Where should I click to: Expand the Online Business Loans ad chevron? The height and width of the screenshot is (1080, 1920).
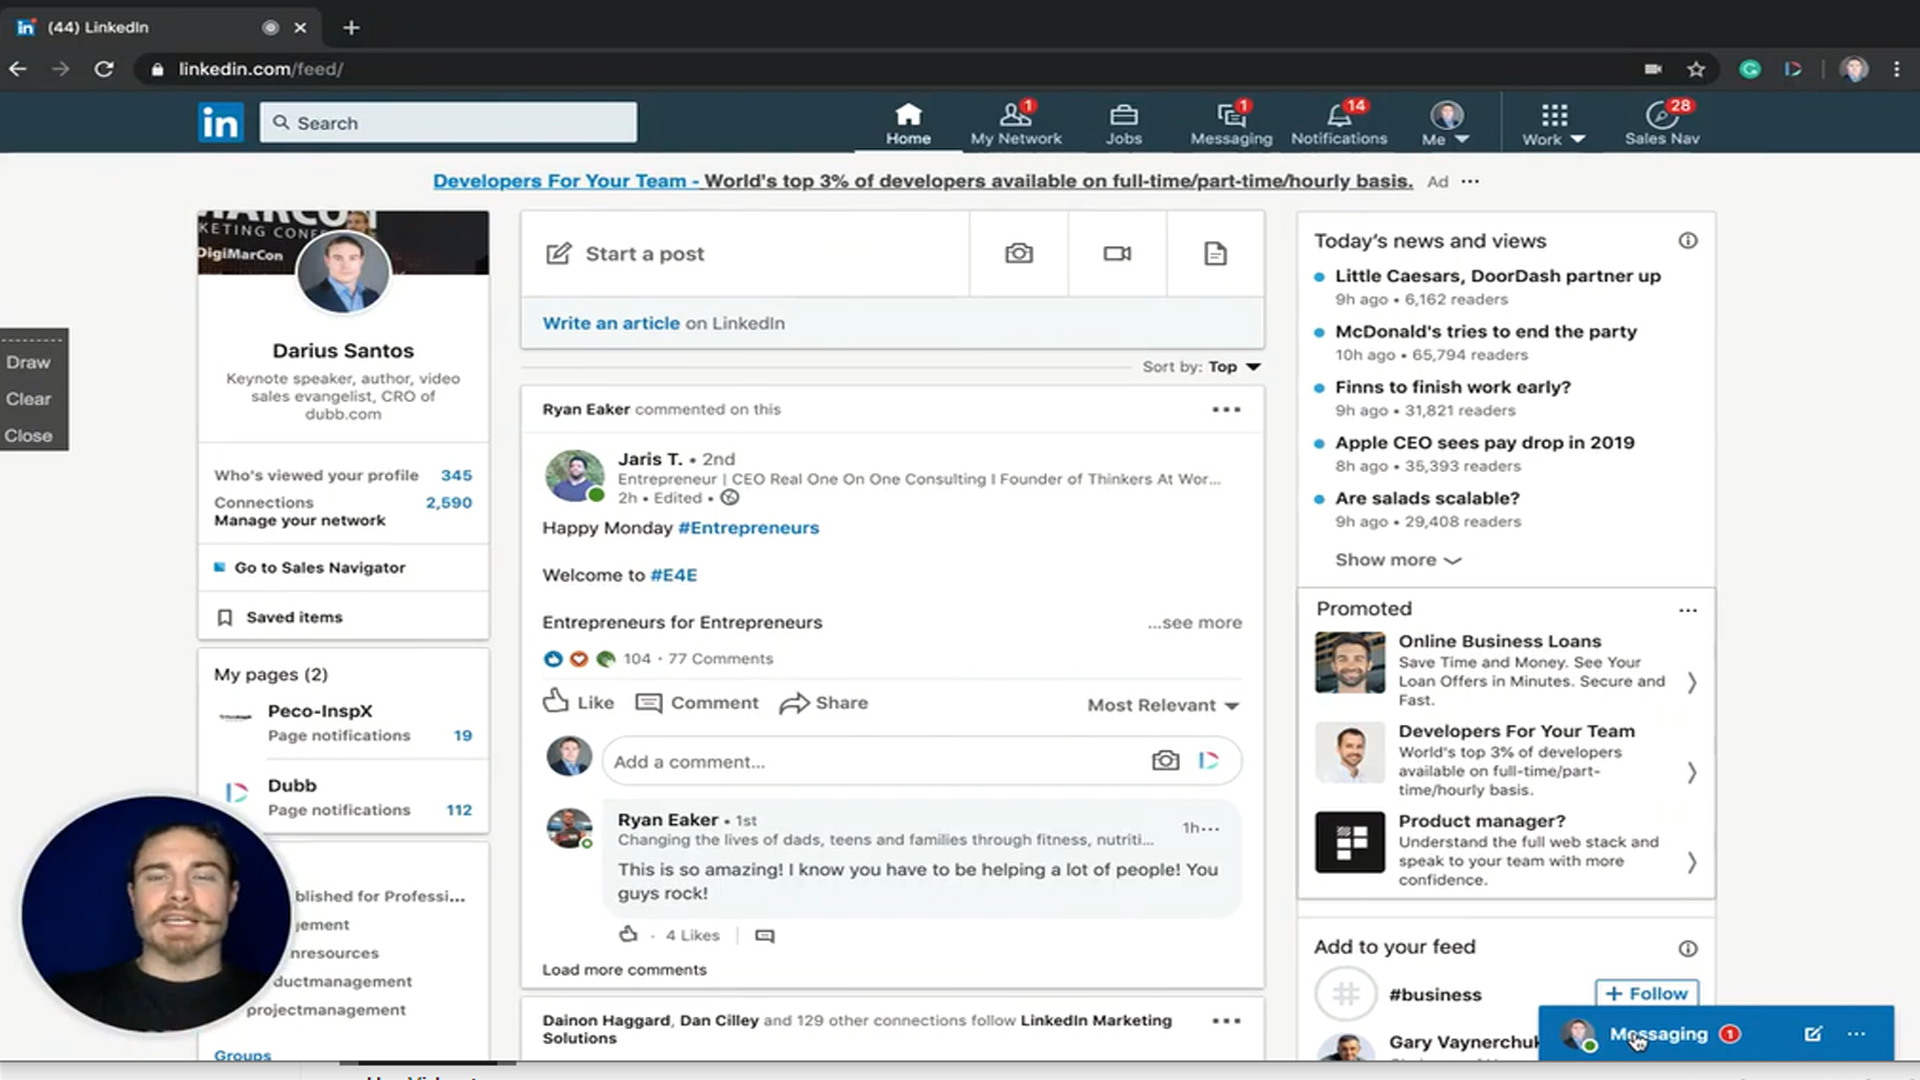[x=1691, y=682]
